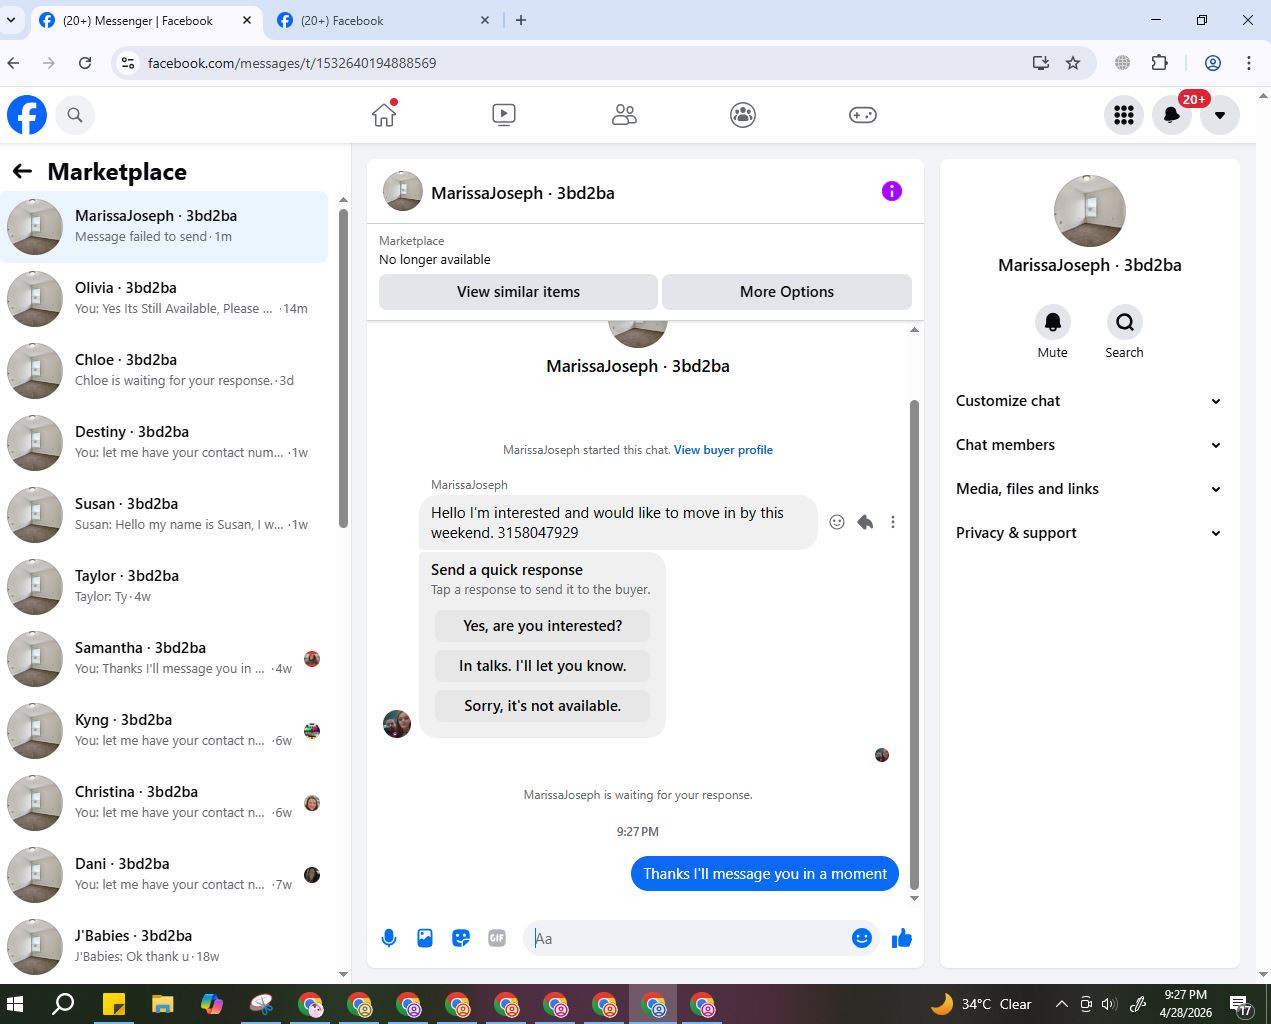Open the Christina · 3bd2ba conversation
This screenshot has width=1271, height=1024.
(164, 803)
